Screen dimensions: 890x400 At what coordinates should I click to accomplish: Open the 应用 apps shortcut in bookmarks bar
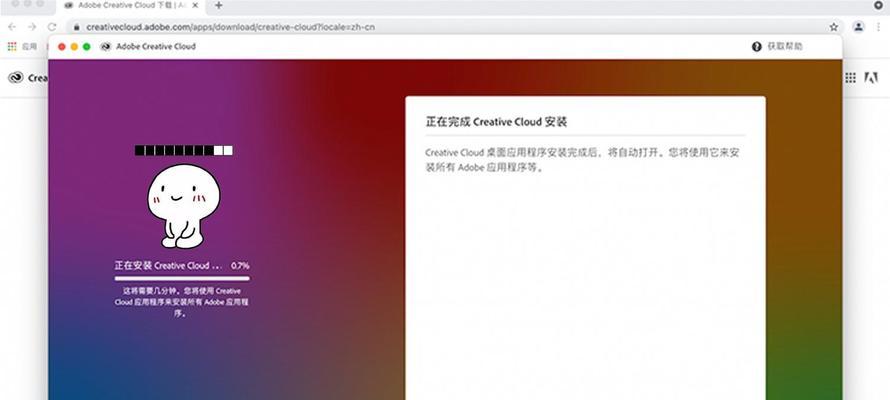(23, 47)
